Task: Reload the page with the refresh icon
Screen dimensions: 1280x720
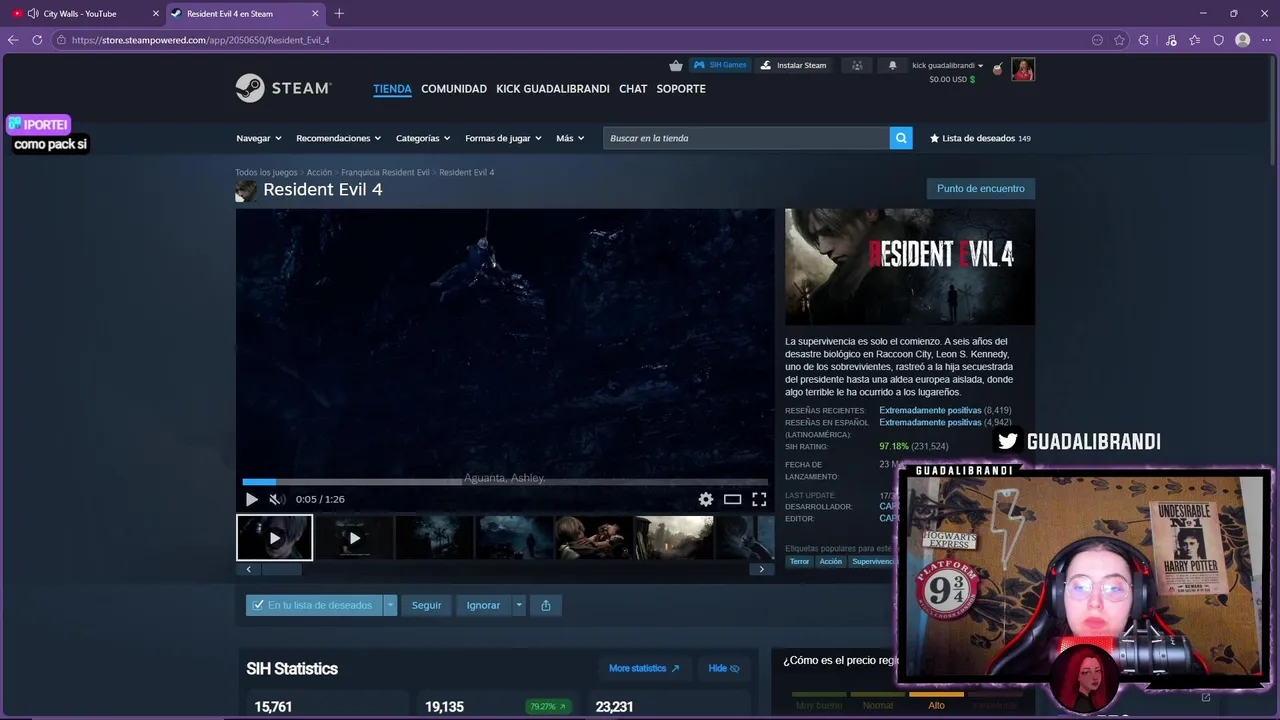Action: tap(37, 40)
